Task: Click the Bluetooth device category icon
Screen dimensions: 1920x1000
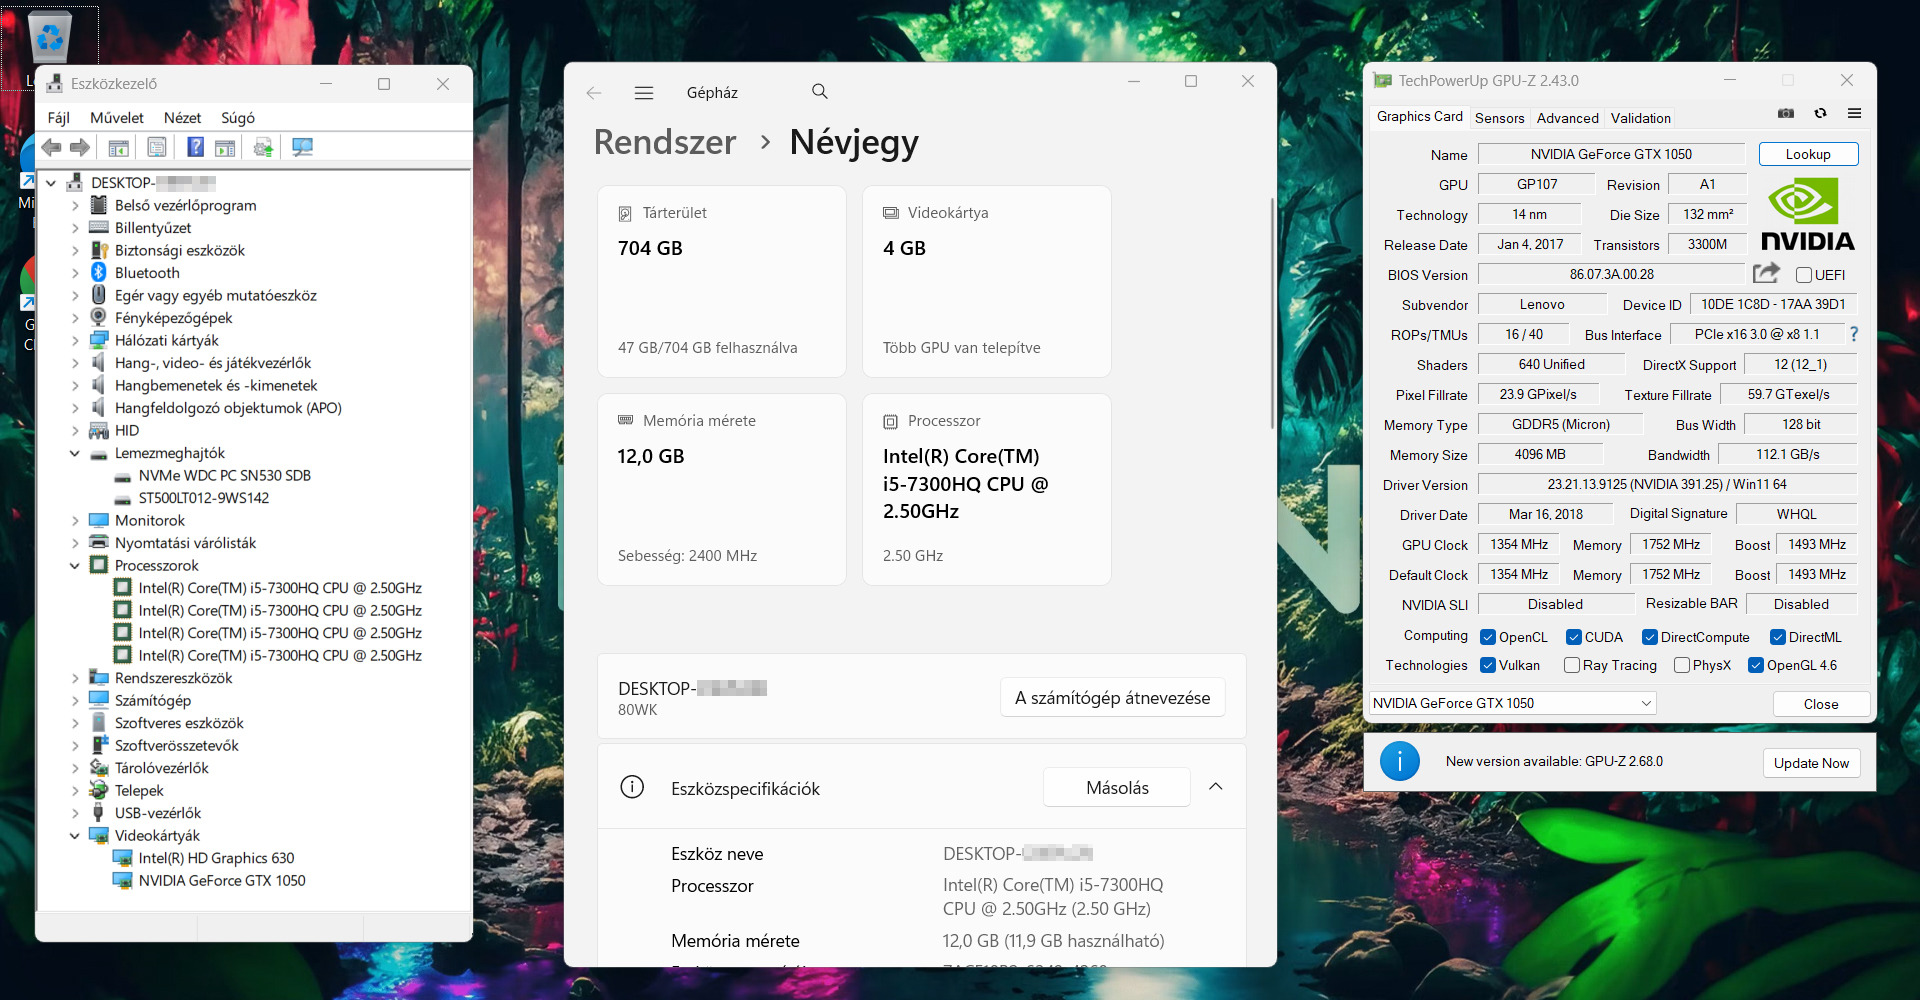Action: (99, 272)
